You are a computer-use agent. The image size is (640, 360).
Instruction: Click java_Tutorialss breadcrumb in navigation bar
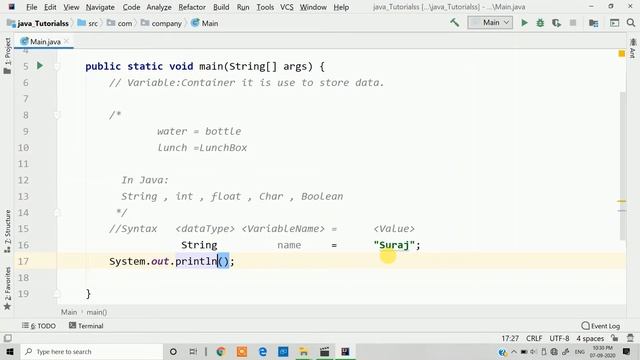pos(38,23)
